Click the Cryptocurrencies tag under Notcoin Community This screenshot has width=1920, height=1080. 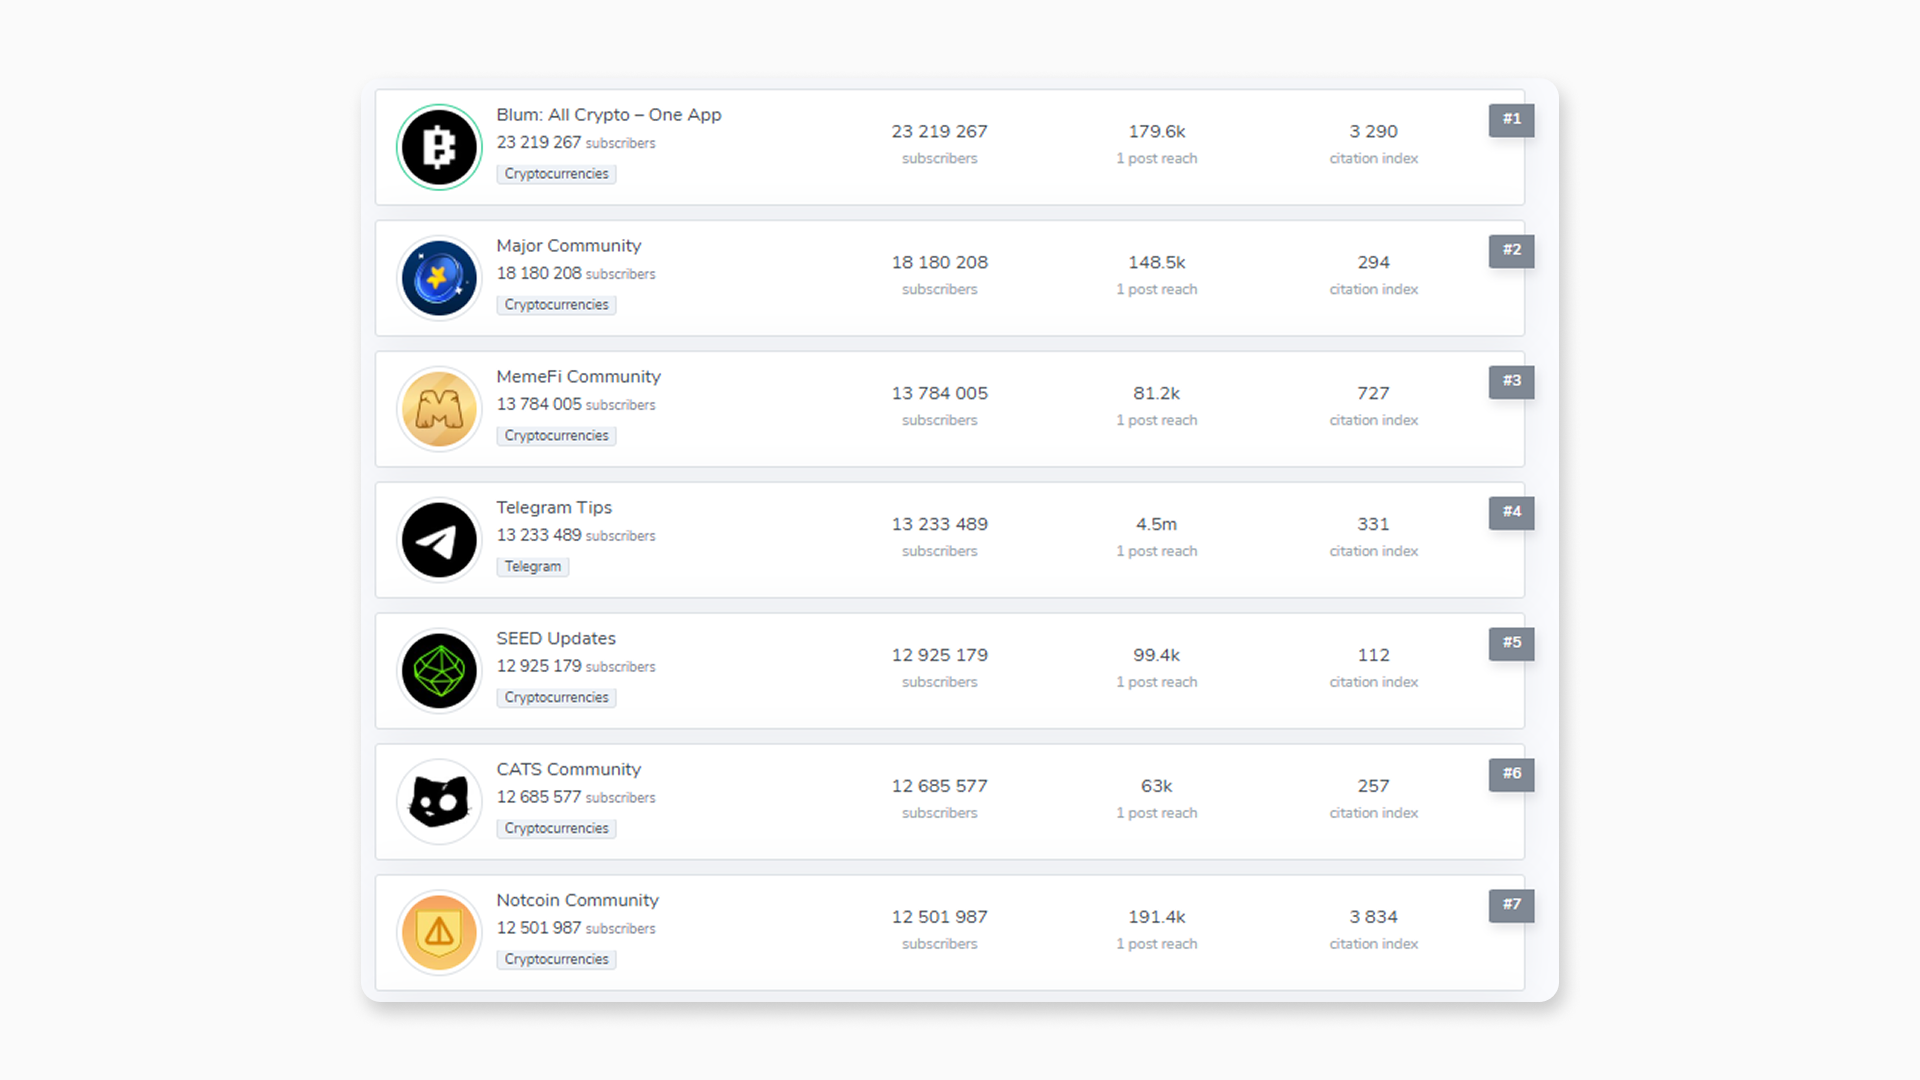point(556,959)
